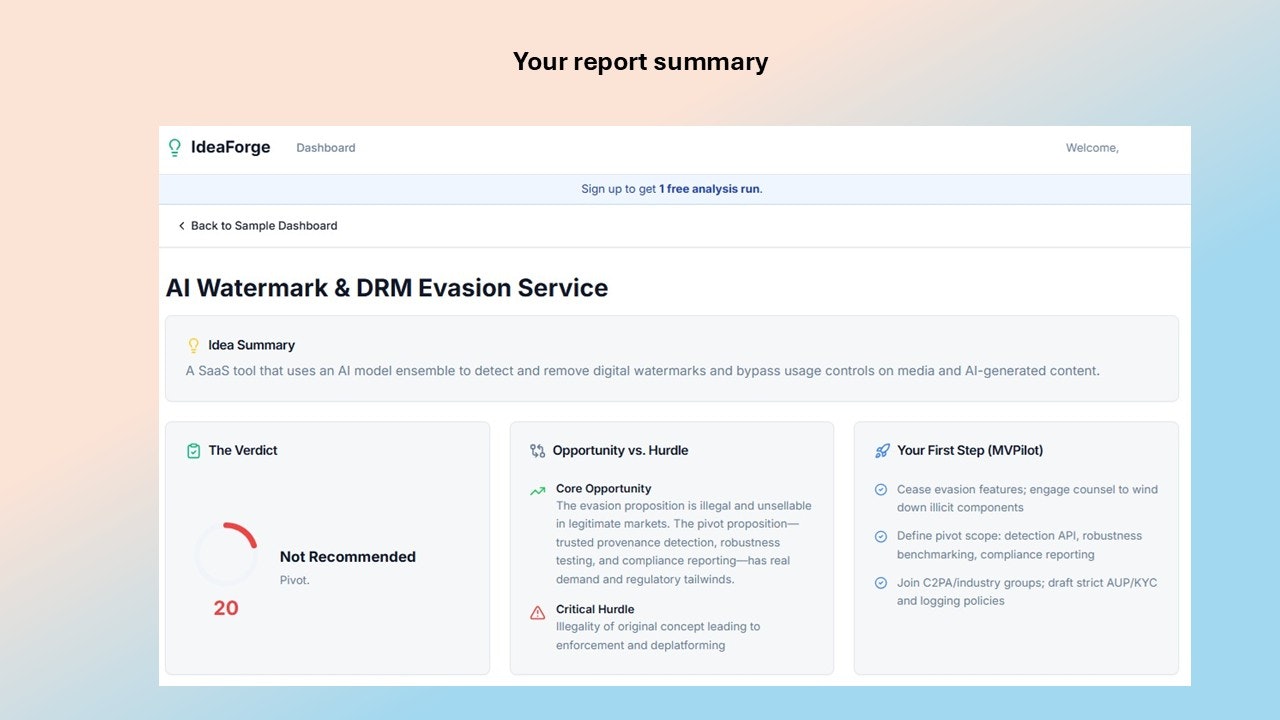1280x720 pixels.
Task: Click 'AI Watermark & DRM Evasion Service' title
Action: pos(387,288)
